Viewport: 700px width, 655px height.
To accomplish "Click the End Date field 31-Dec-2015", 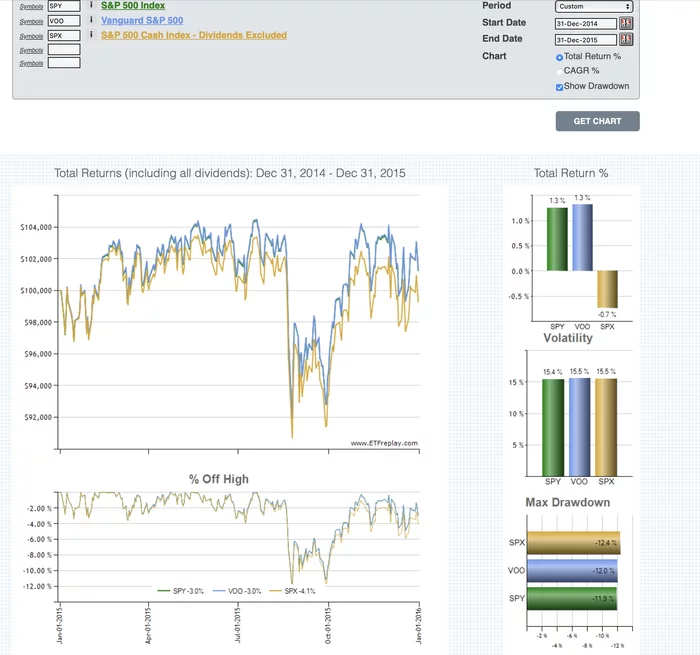I will 586,40.
